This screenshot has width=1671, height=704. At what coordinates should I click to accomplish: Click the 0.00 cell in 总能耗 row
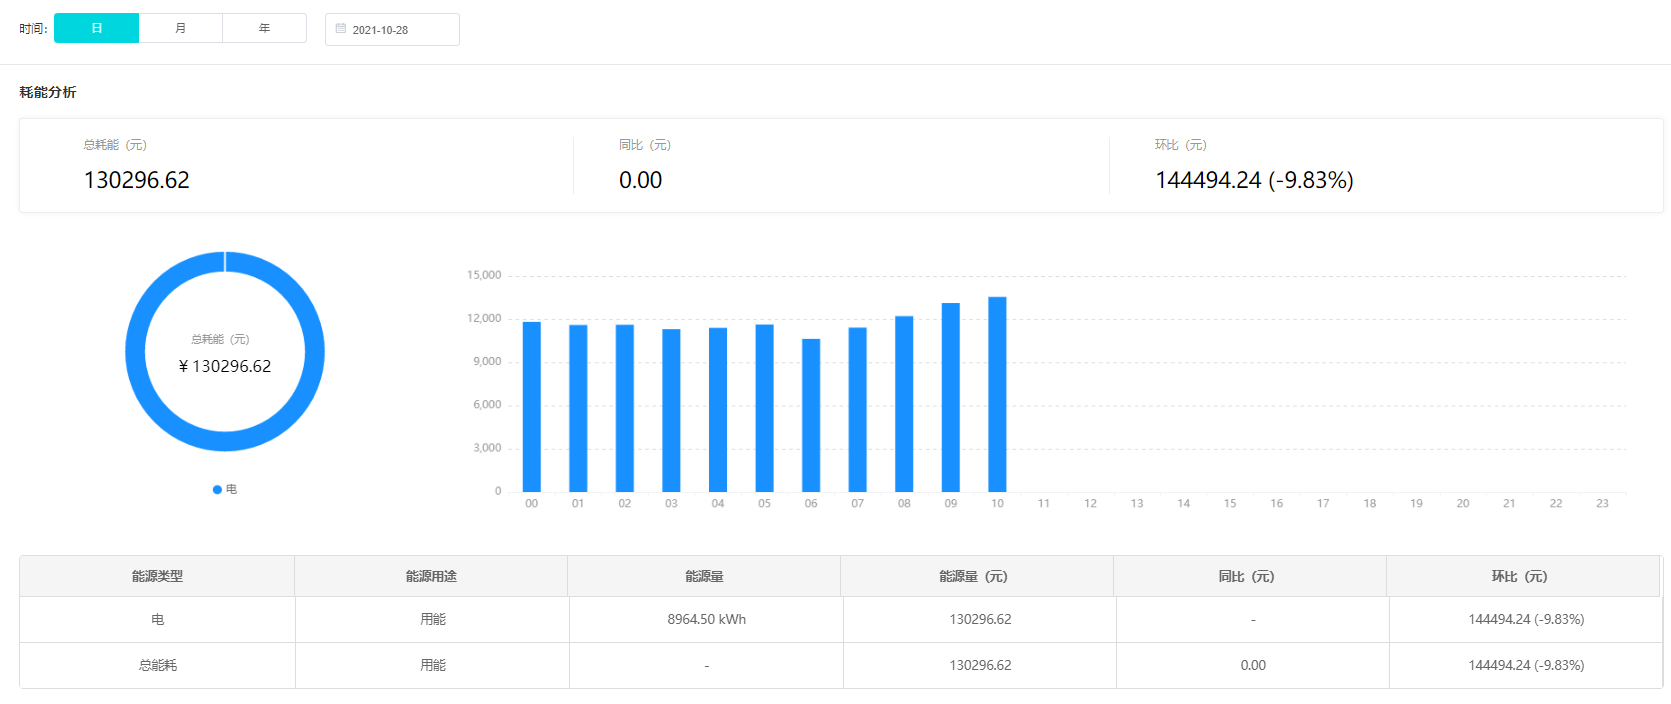point(1253,665)
